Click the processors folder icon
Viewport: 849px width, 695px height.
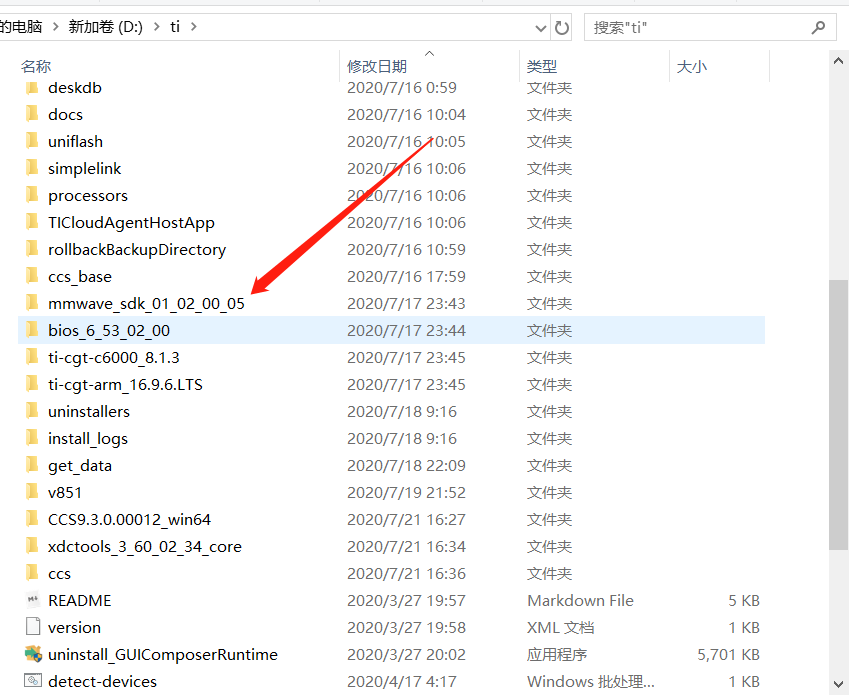click(32, 195)
